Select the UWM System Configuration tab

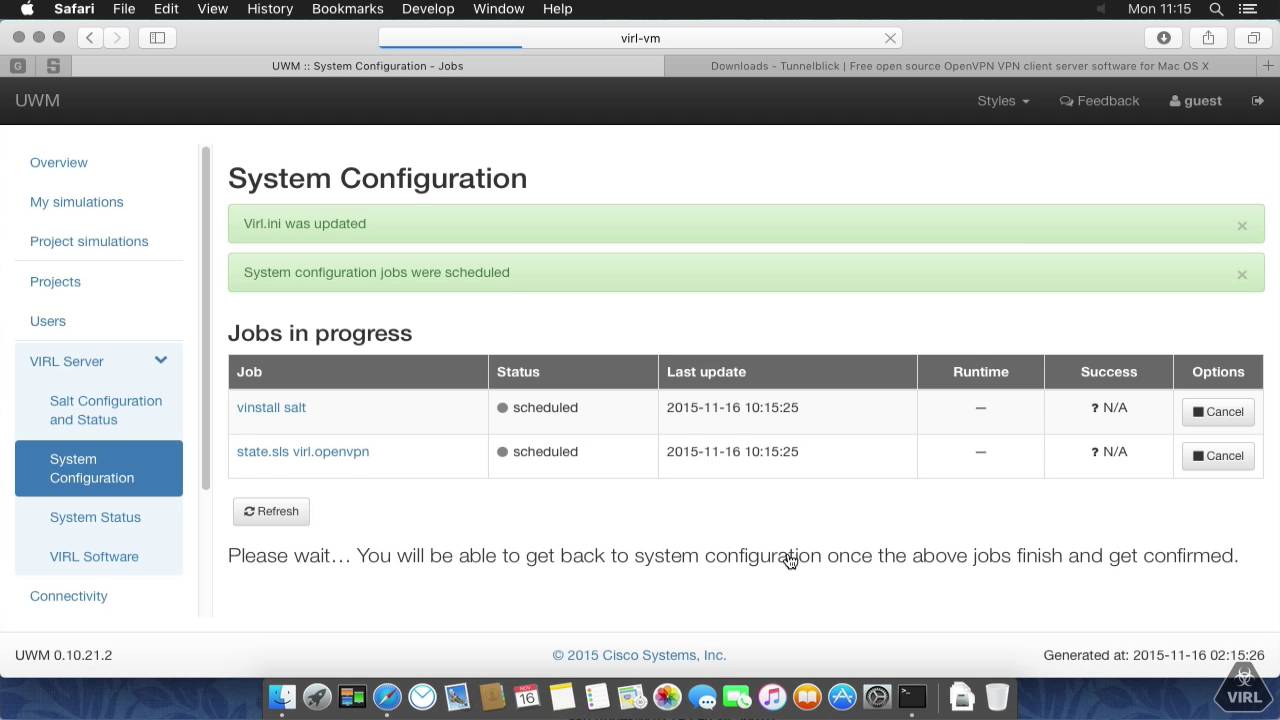(x=367, y=66)
